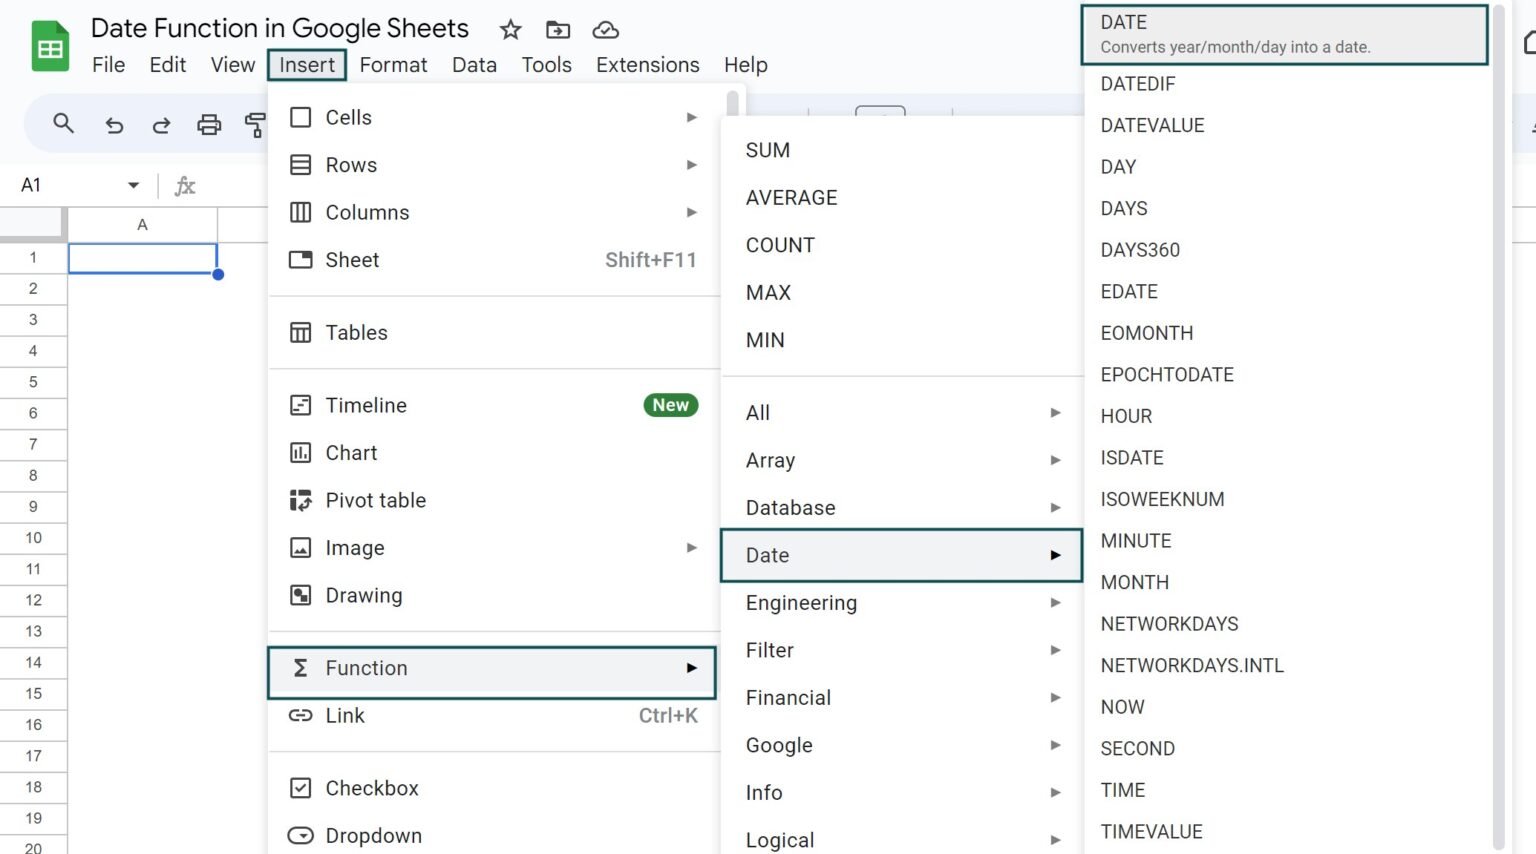
Task: Select the NOW function
Action: click(x=1122, y=707)
